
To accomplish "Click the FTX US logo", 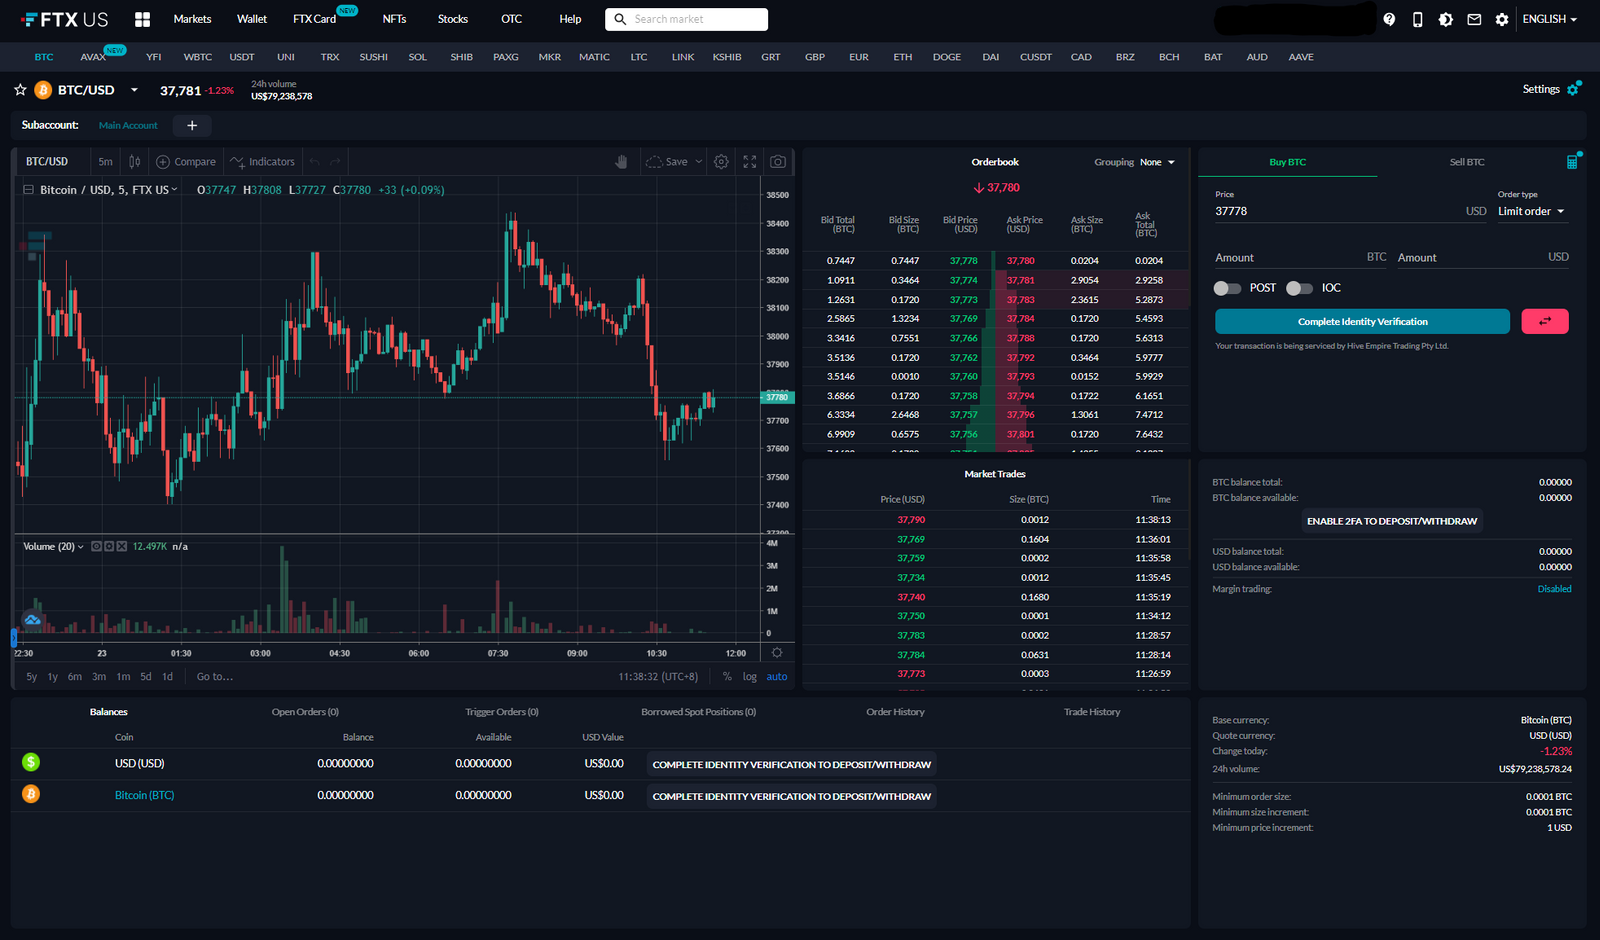I will pyautogui.click(x=65, y=19).
